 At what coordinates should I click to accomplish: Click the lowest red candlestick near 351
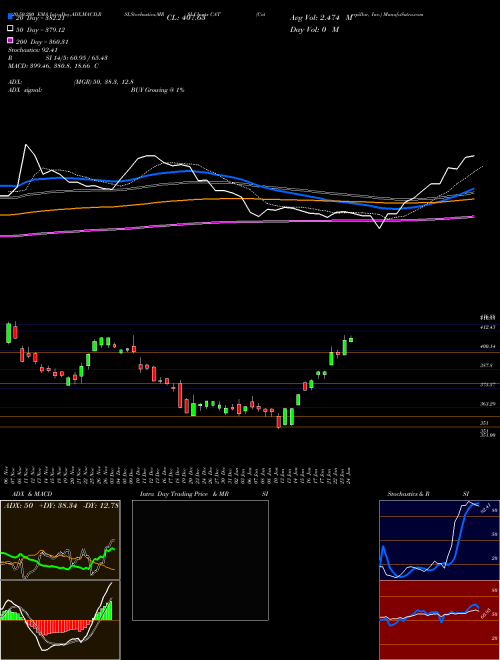pyautogui.click(x=279, y=421)
